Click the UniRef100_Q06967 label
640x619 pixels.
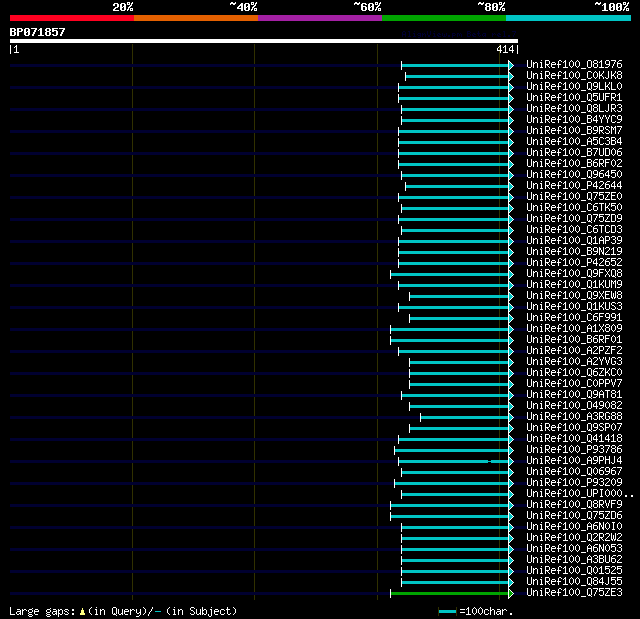[574, 472]
